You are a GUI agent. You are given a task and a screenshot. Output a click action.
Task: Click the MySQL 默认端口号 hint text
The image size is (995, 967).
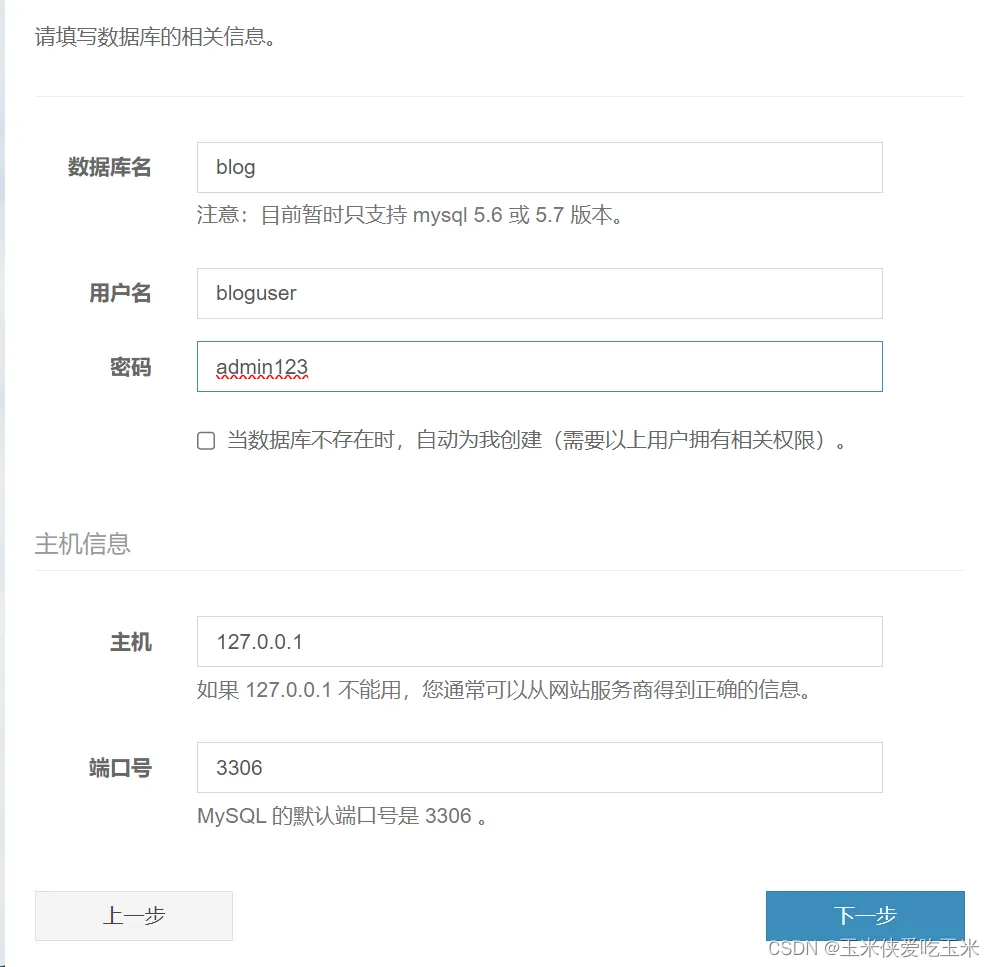pyautogui.click(x=343, y=816)
